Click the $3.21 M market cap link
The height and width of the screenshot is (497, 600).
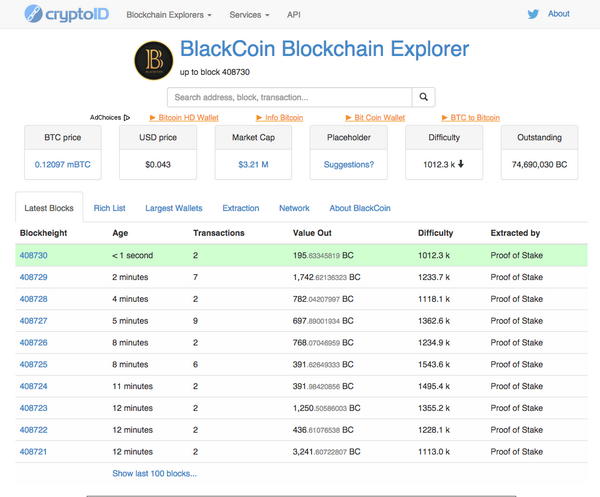[253, 165]
